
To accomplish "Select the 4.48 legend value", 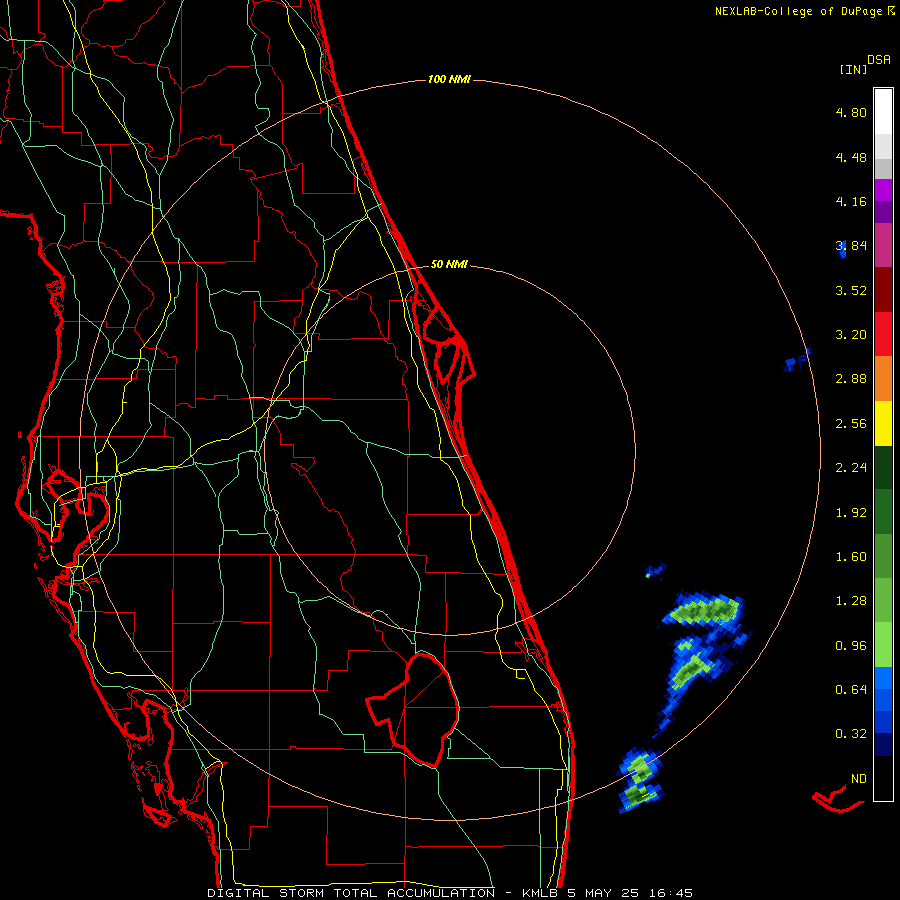I will click(x=851, y=157).
